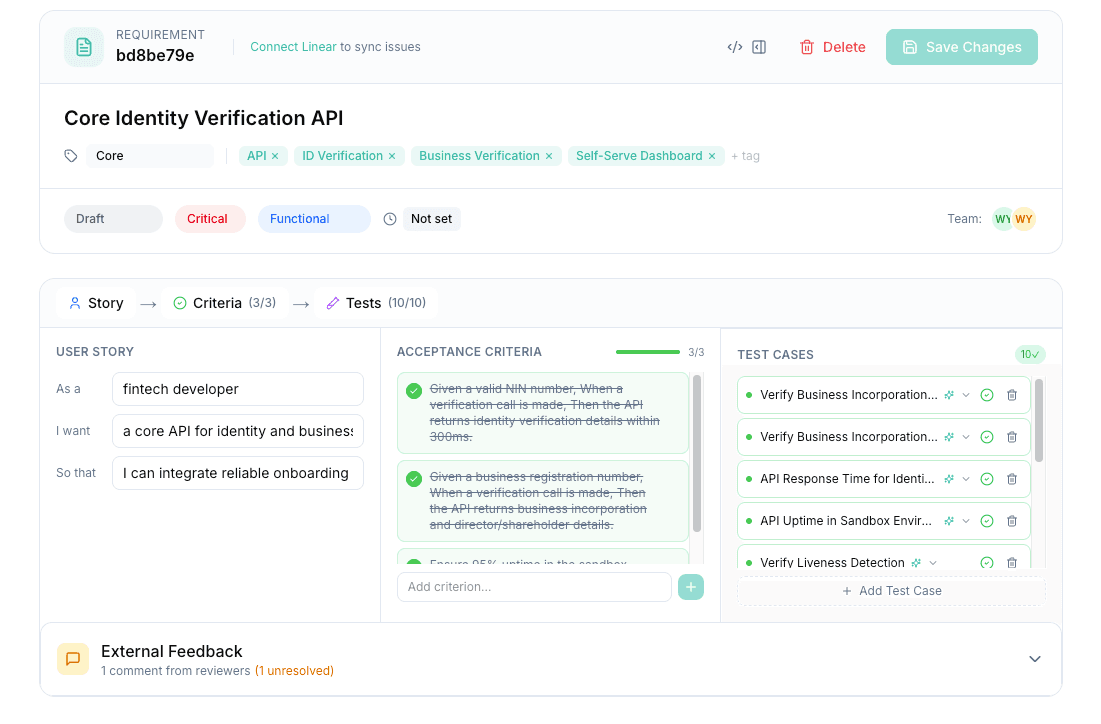1101x724 pixels.
Task: Toggle the side panel icon next to code view
Action: pos(758,46)
